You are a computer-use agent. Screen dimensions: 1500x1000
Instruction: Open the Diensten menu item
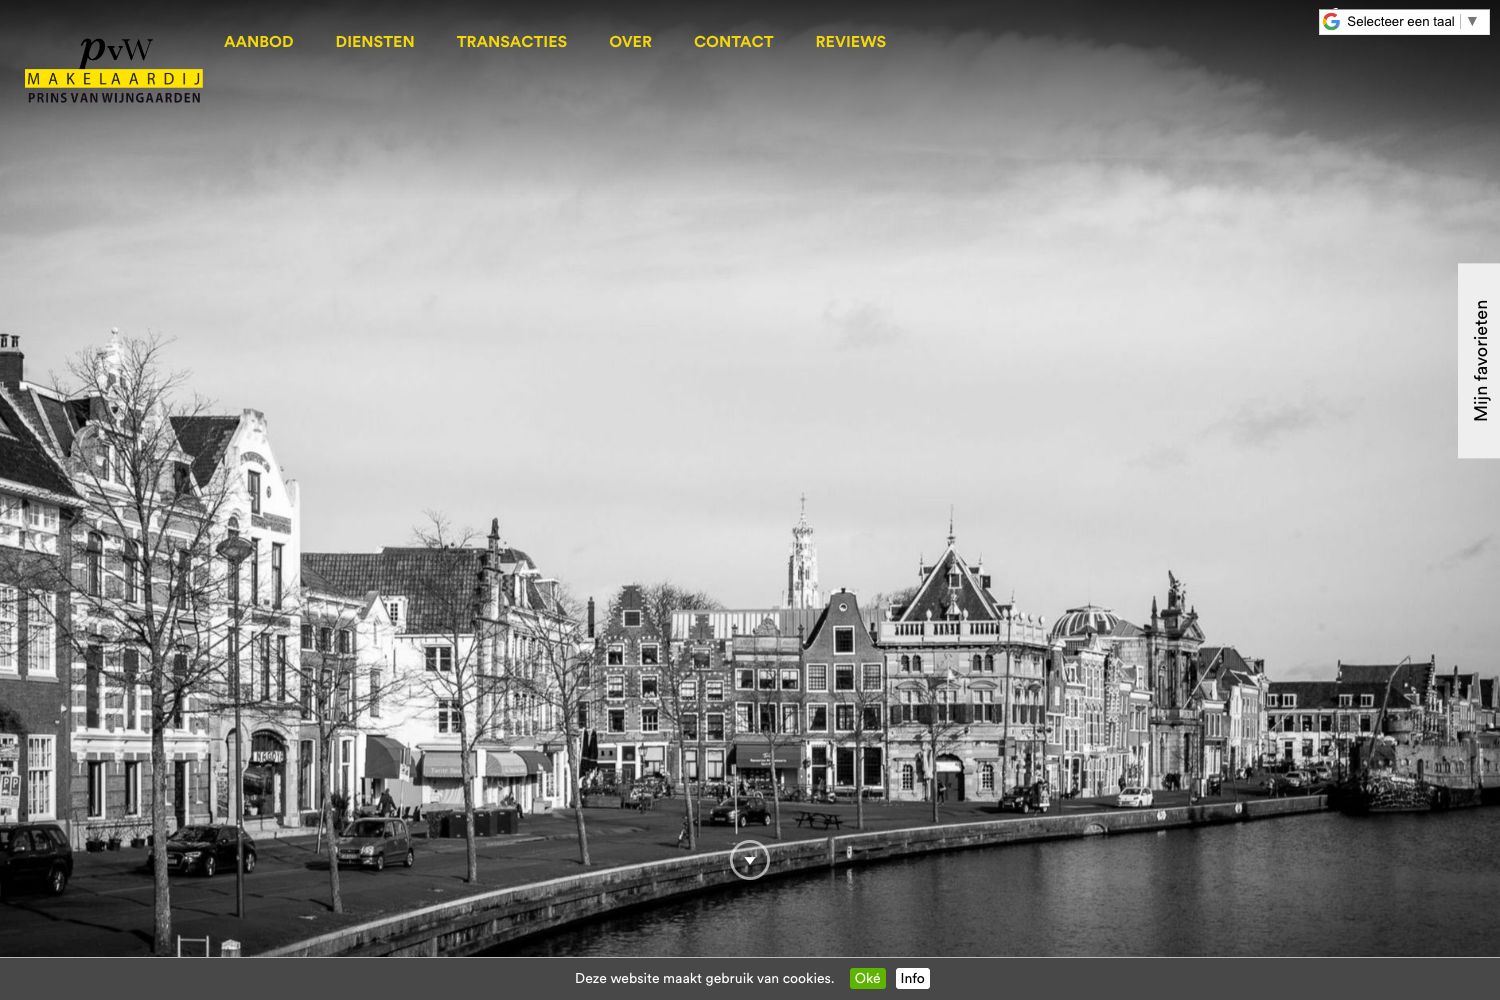coord(375,41)
